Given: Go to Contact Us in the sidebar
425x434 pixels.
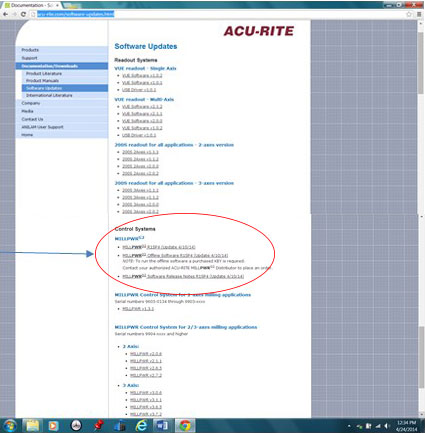Looking at the screenshot, I should point(62,119).
